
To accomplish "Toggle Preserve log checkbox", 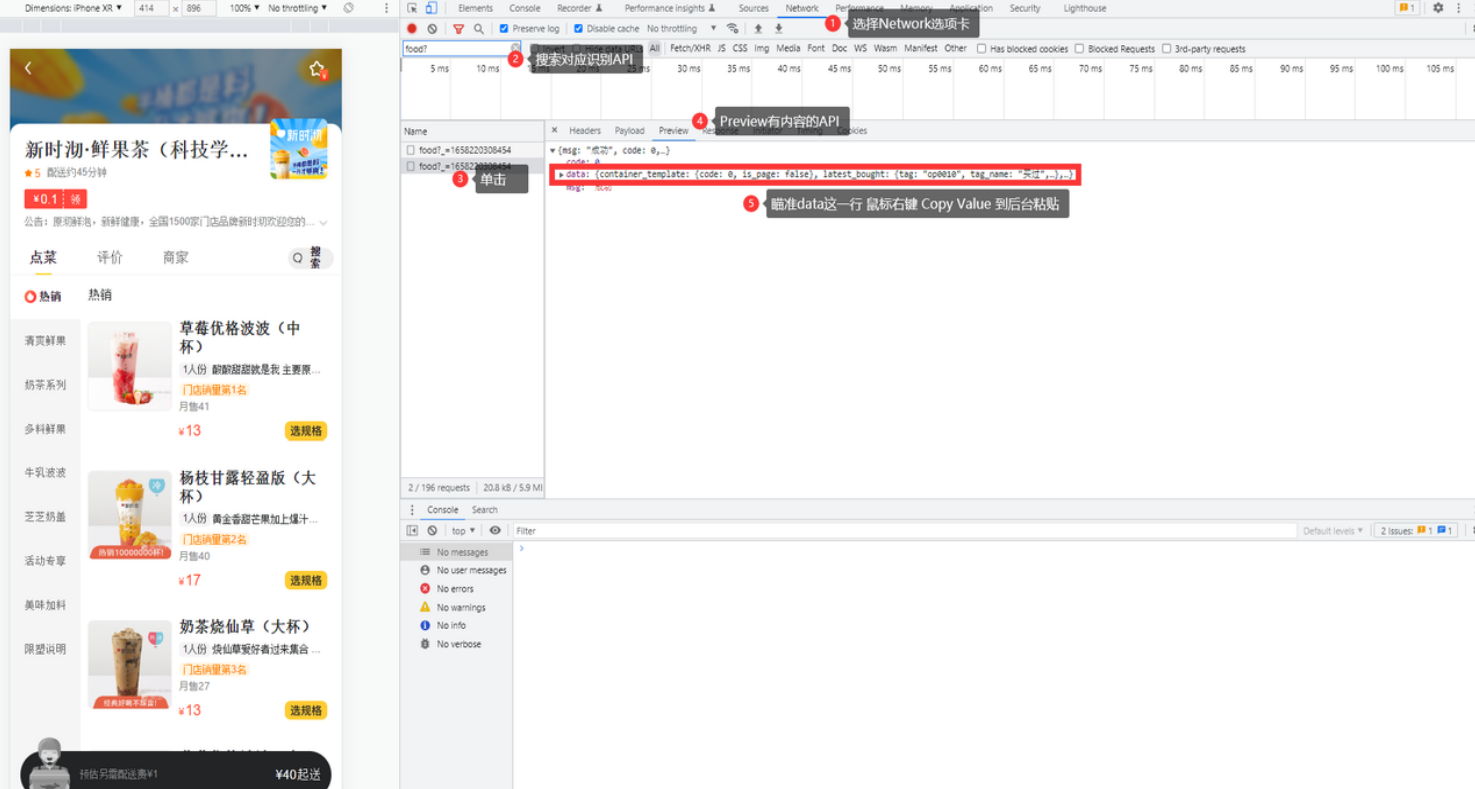I will (504, 29).
